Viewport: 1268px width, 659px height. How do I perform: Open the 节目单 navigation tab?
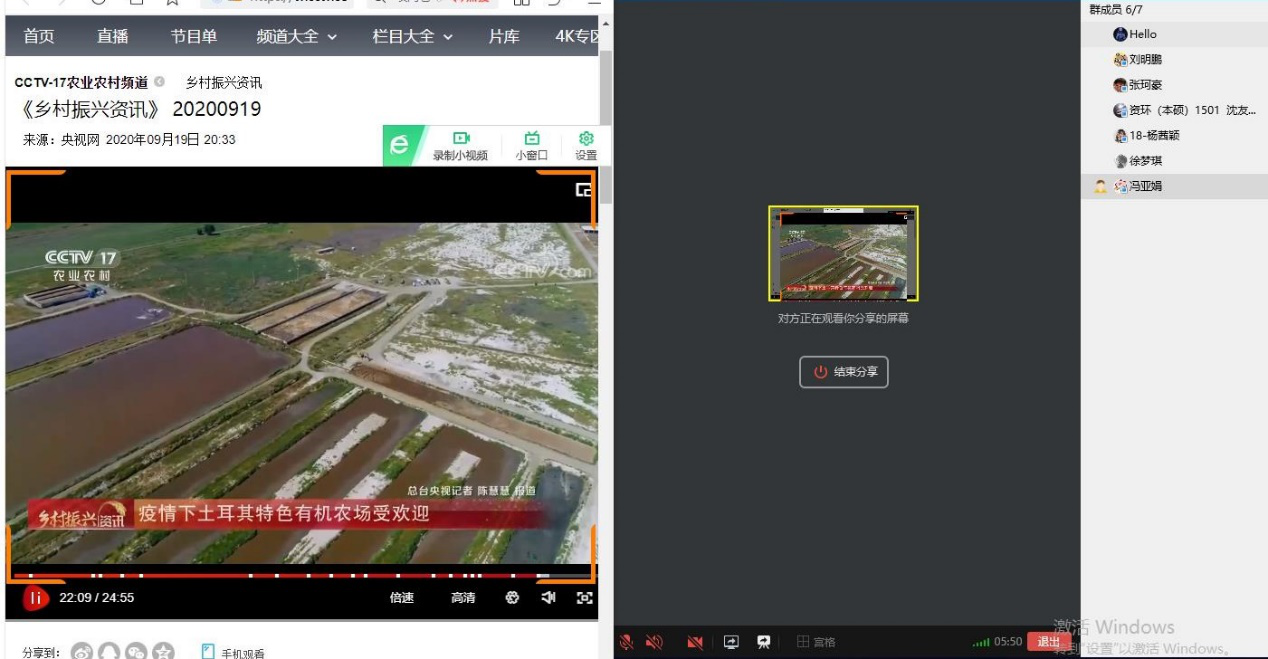194,37
